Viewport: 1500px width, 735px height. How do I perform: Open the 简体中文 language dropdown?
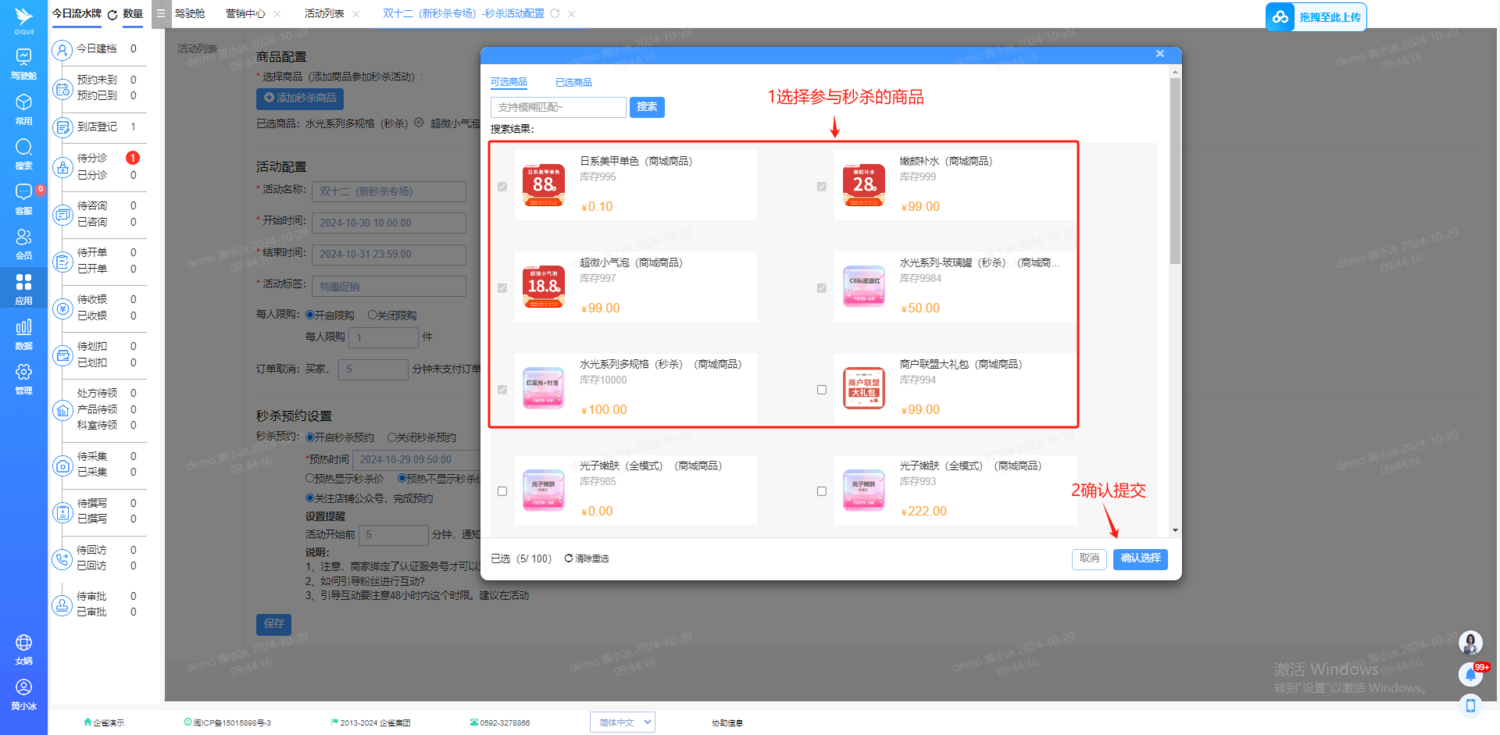point(622,721)
